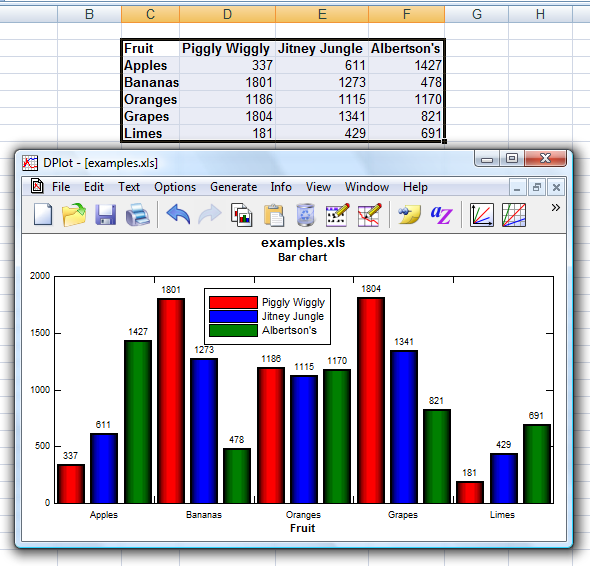This screenshot has height=566, width=590.
Task: Click the New document icon in toolbar
Action: (x=43, y=215)
